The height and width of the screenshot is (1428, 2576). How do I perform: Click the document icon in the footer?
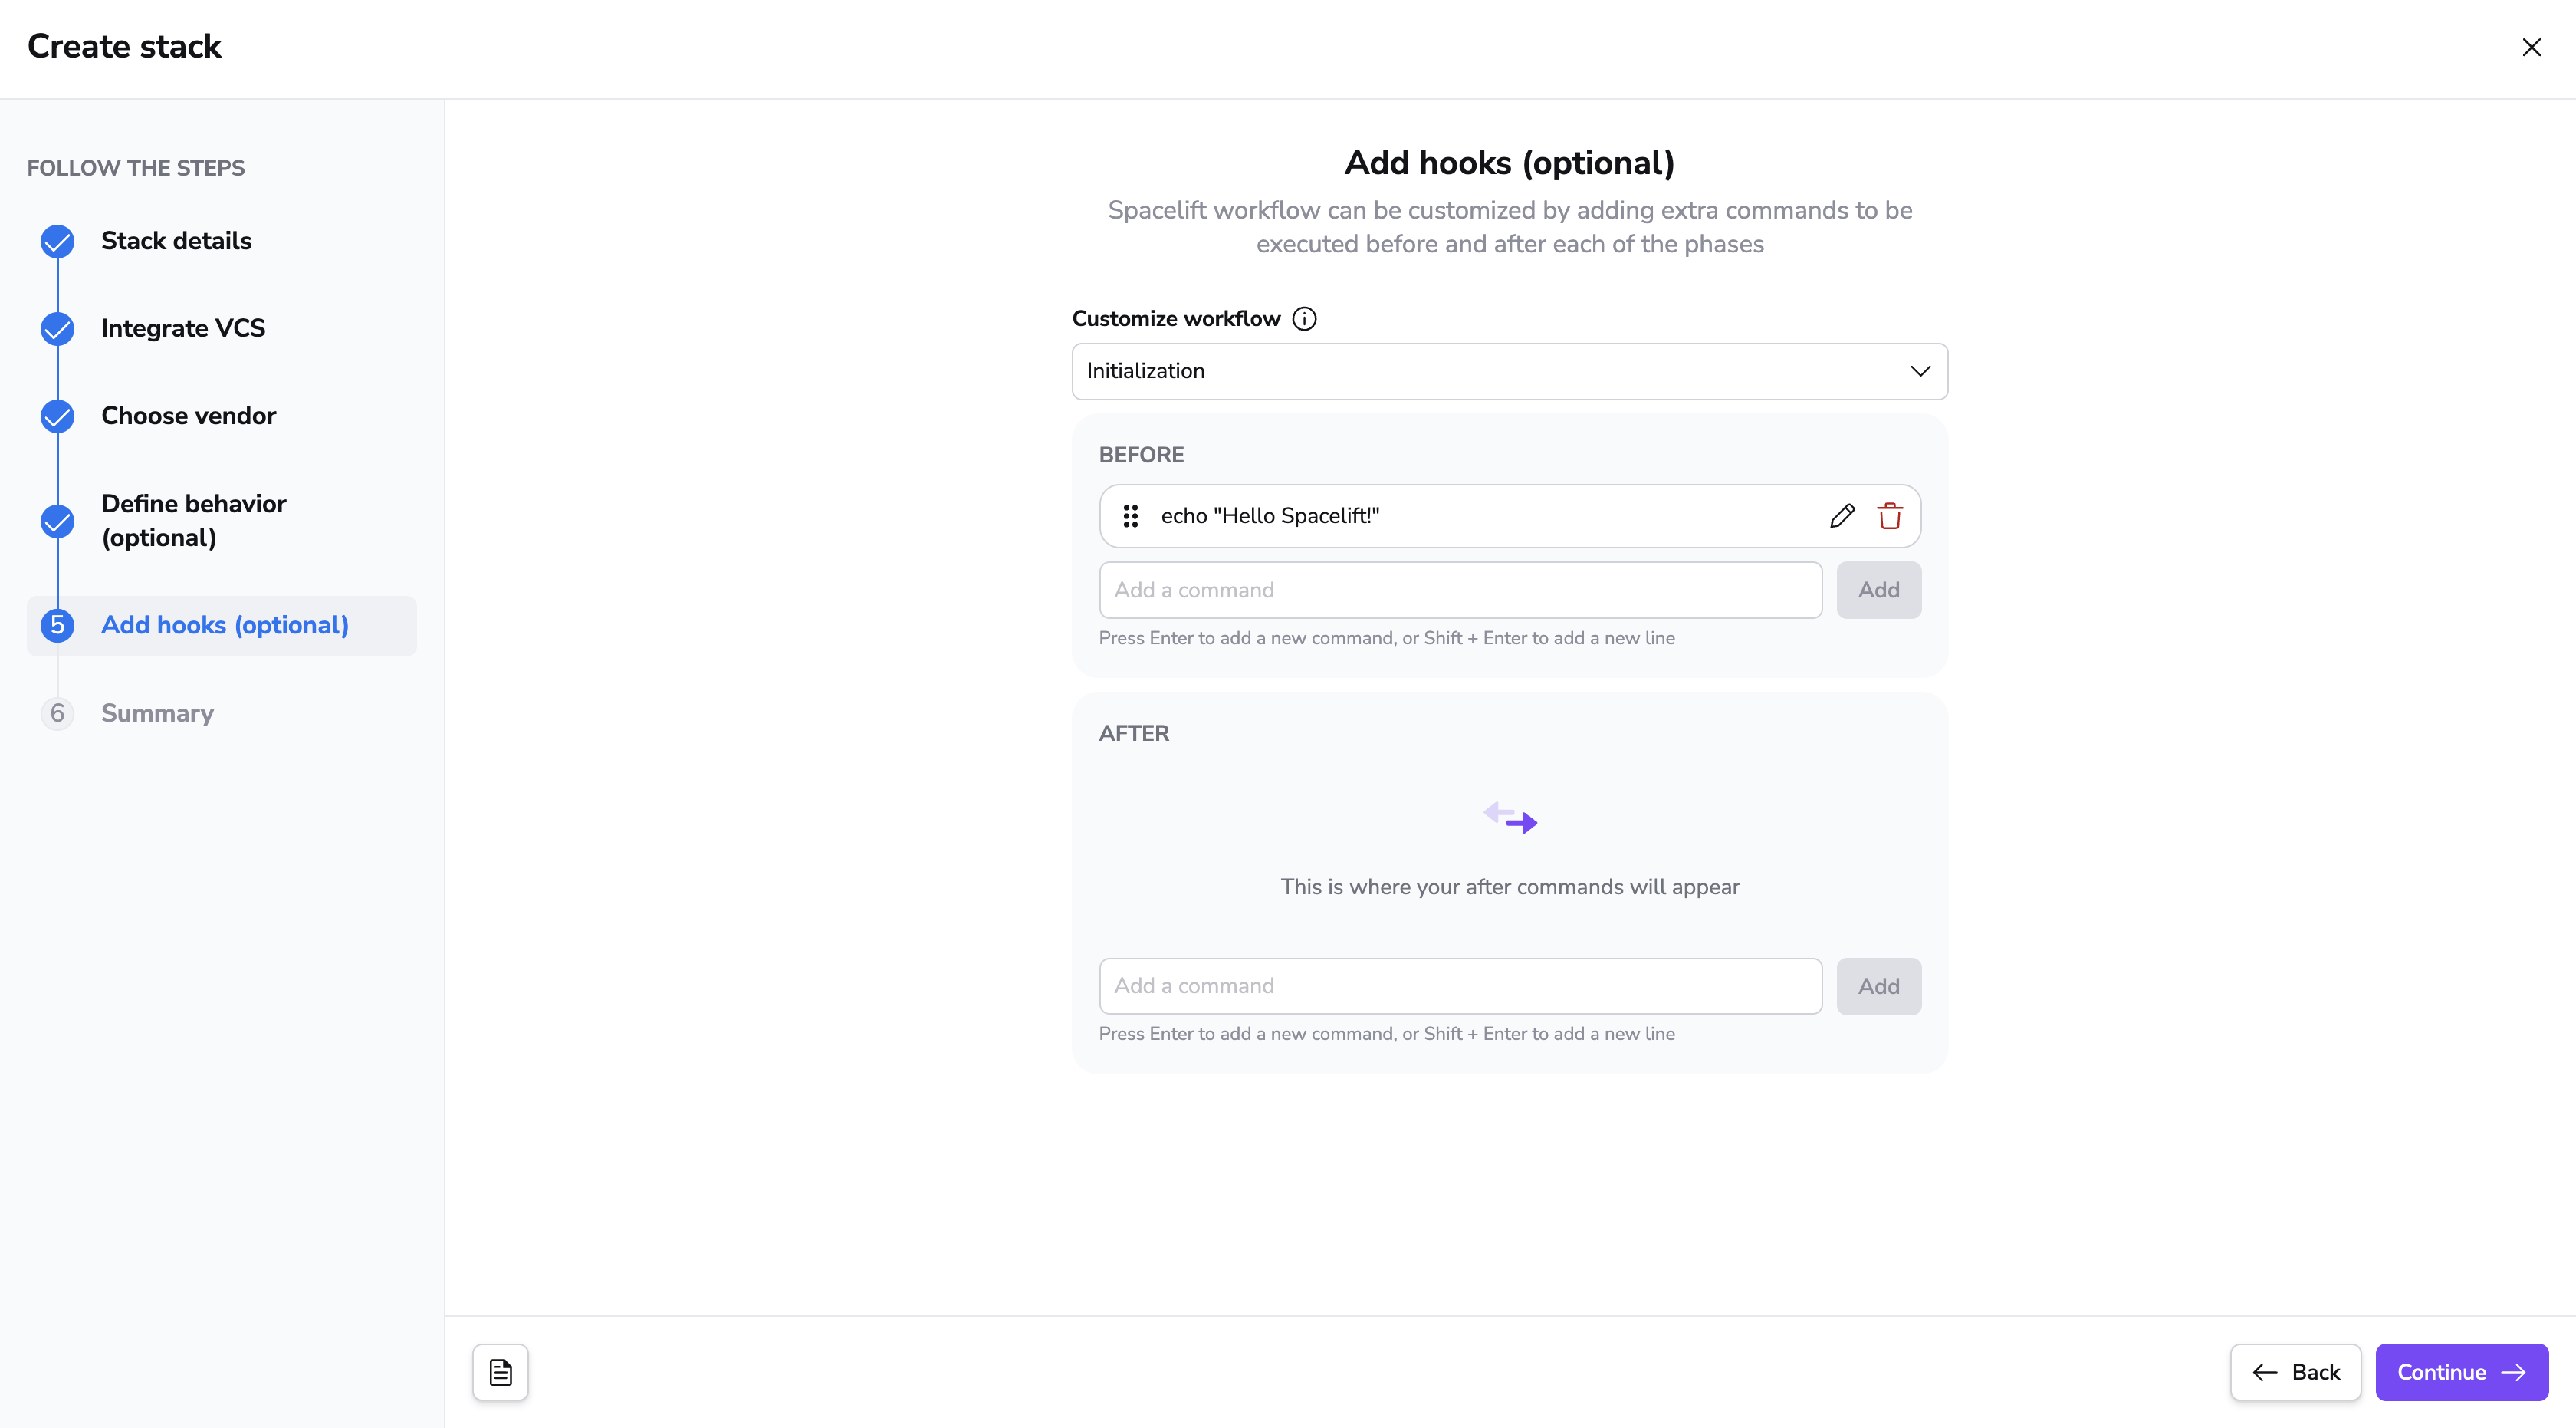point(500,1372)
